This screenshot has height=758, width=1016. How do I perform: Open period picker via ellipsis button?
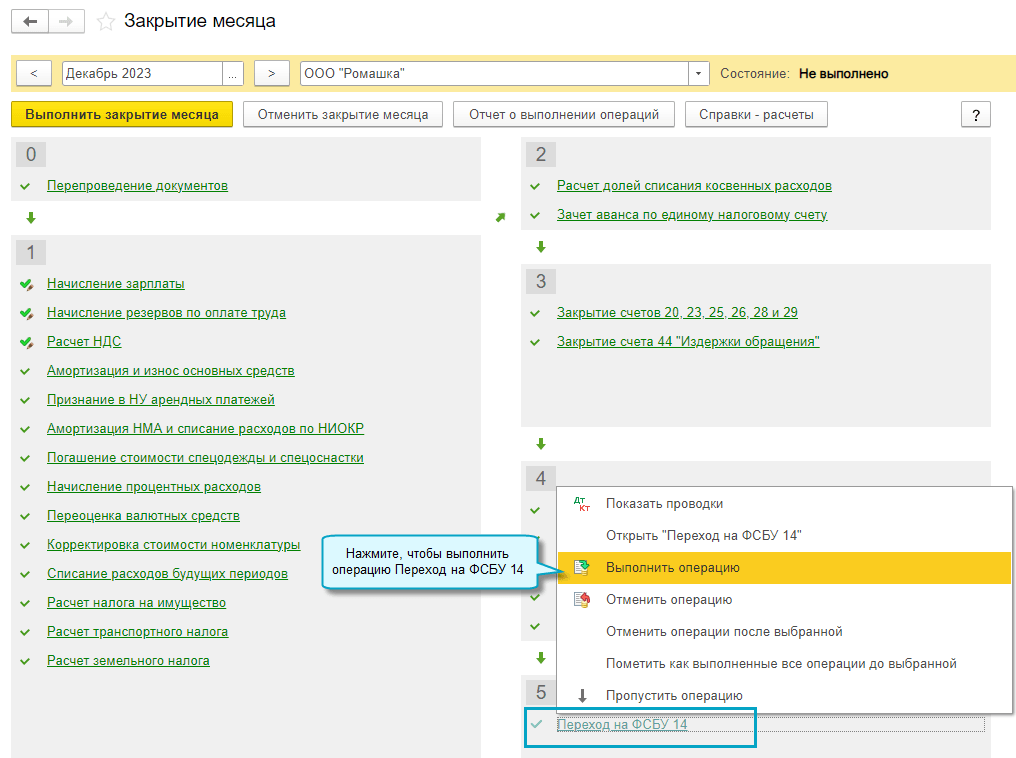coord(233,74)
